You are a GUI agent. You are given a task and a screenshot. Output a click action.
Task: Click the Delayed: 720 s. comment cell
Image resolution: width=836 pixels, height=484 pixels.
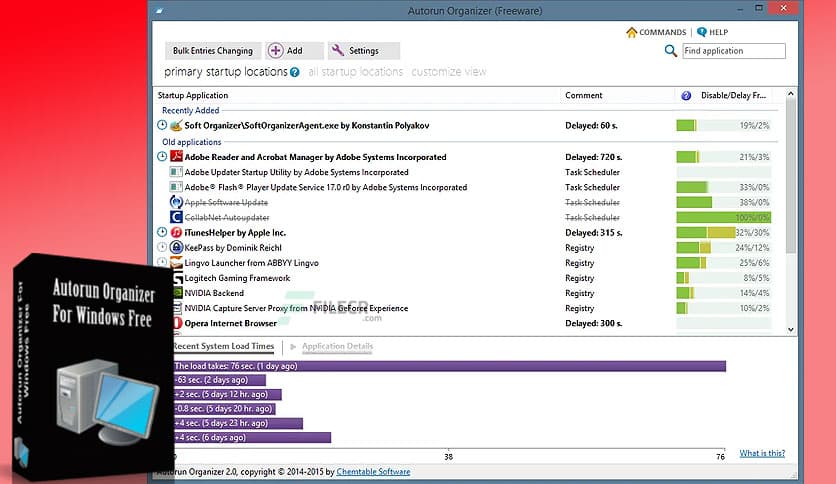click(593, 157)
